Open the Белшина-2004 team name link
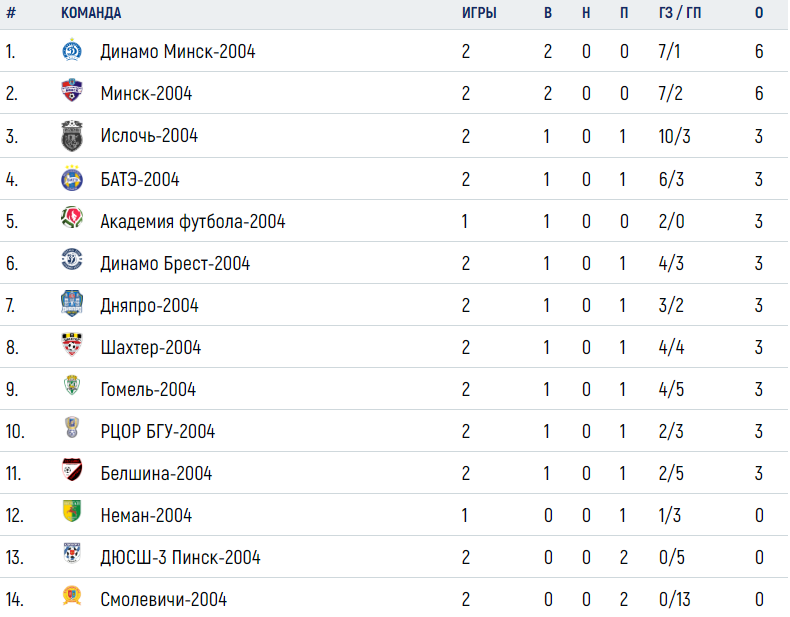The width and height of the screenshot is (790, 617). coord(156,473)
